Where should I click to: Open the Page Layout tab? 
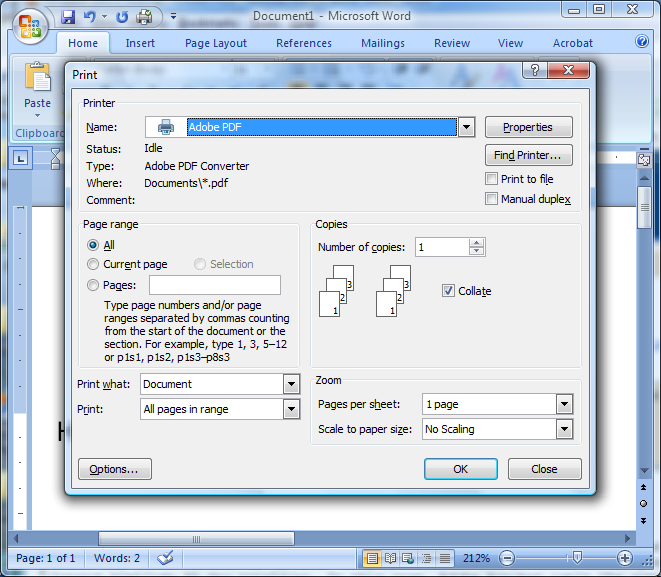tap(216, 43)
